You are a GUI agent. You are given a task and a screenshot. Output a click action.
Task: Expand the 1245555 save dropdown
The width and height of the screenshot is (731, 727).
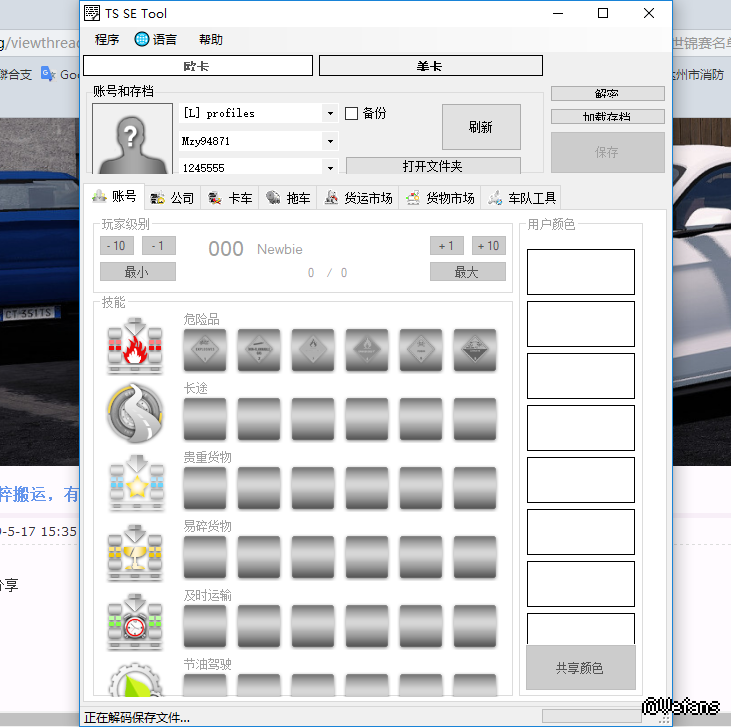[330, 168]
